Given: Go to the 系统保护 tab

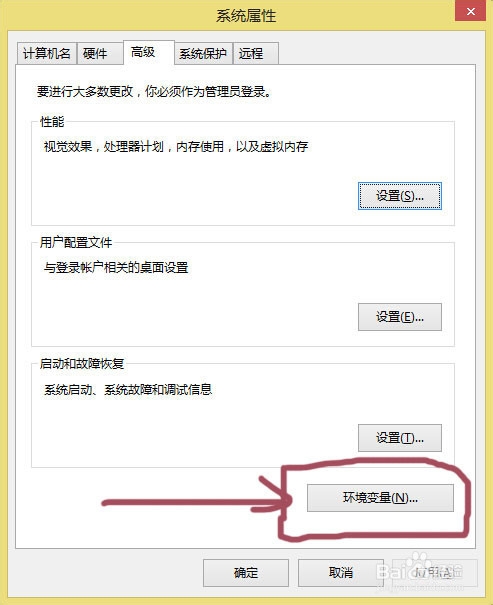Looking at the screenshot, I should (x=203, y=53).
